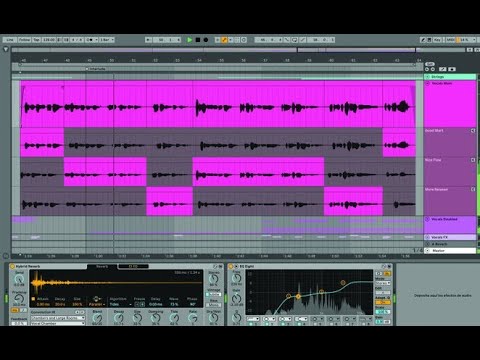Click the Hybrid Reverb Blend knob
The width and height of the screenshot is (480, 360).
tap(97, 318)
